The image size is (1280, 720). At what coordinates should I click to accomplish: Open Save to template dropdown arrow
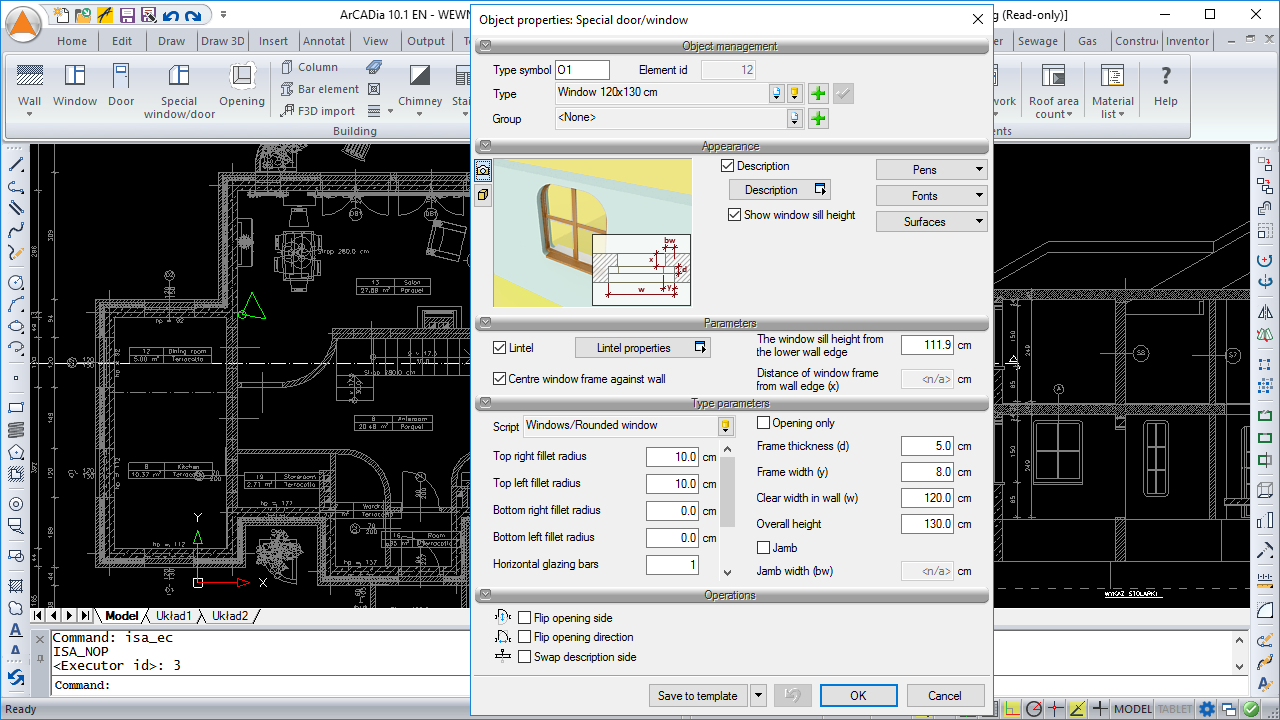tap(758, 696)
